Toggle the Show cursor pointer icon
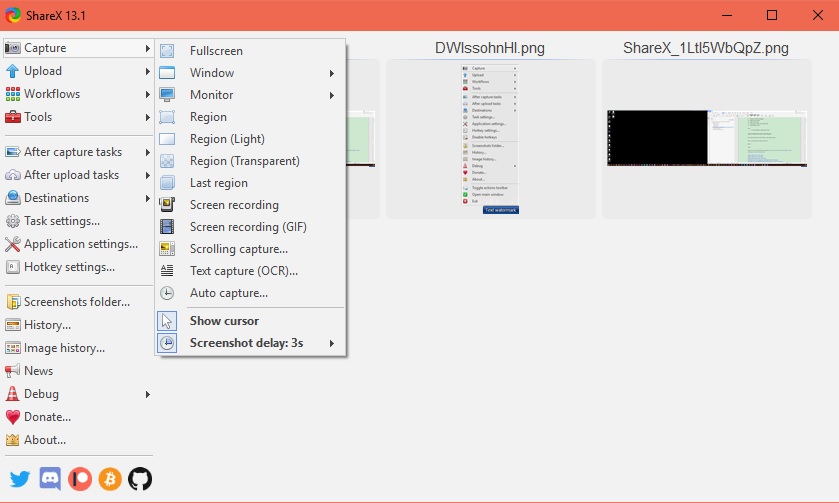839x503 pixels. [167, 321]
